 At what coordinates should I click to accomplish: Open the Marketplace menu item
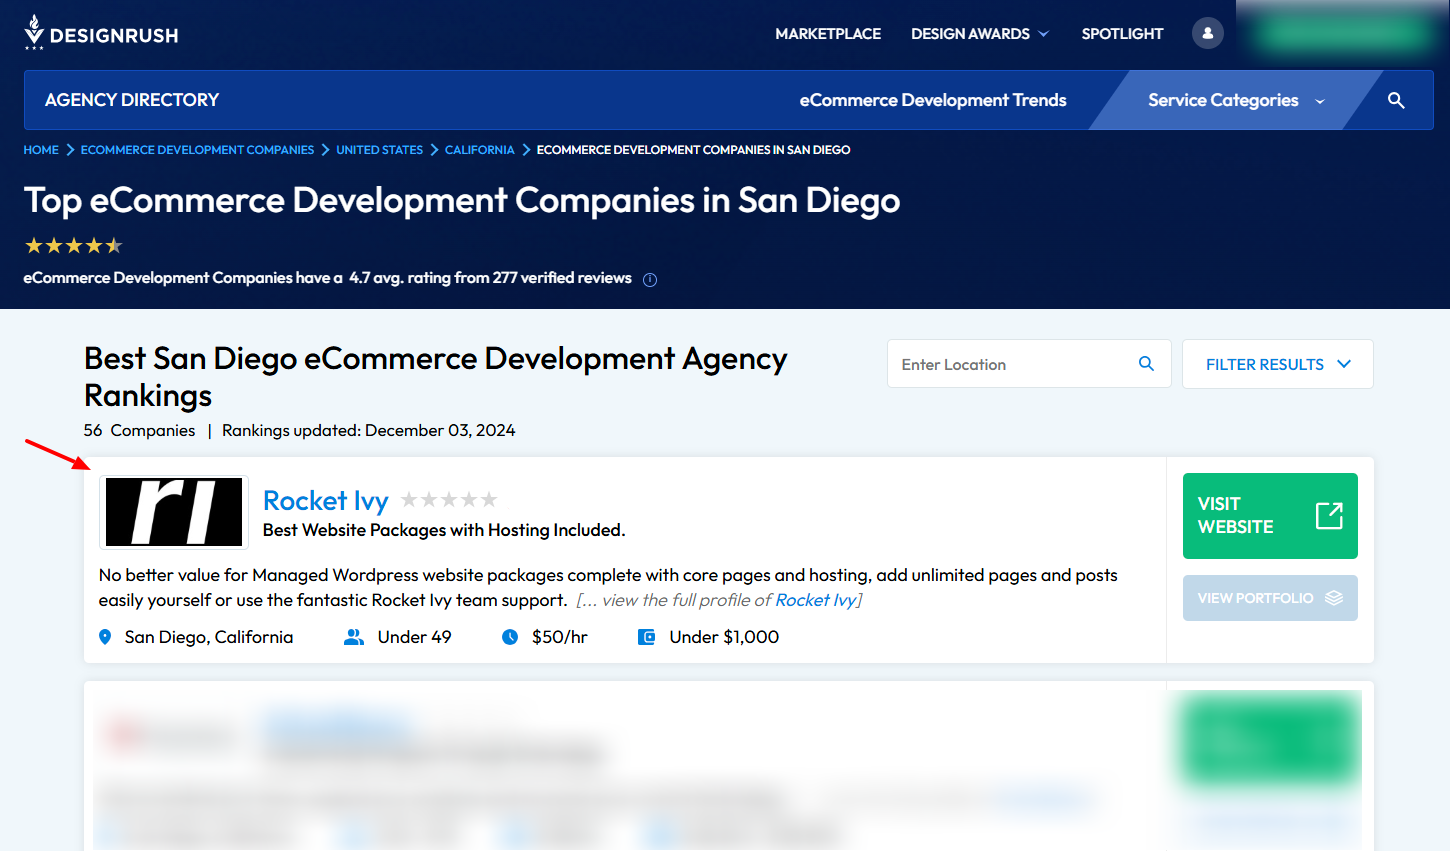pos(828,34)
